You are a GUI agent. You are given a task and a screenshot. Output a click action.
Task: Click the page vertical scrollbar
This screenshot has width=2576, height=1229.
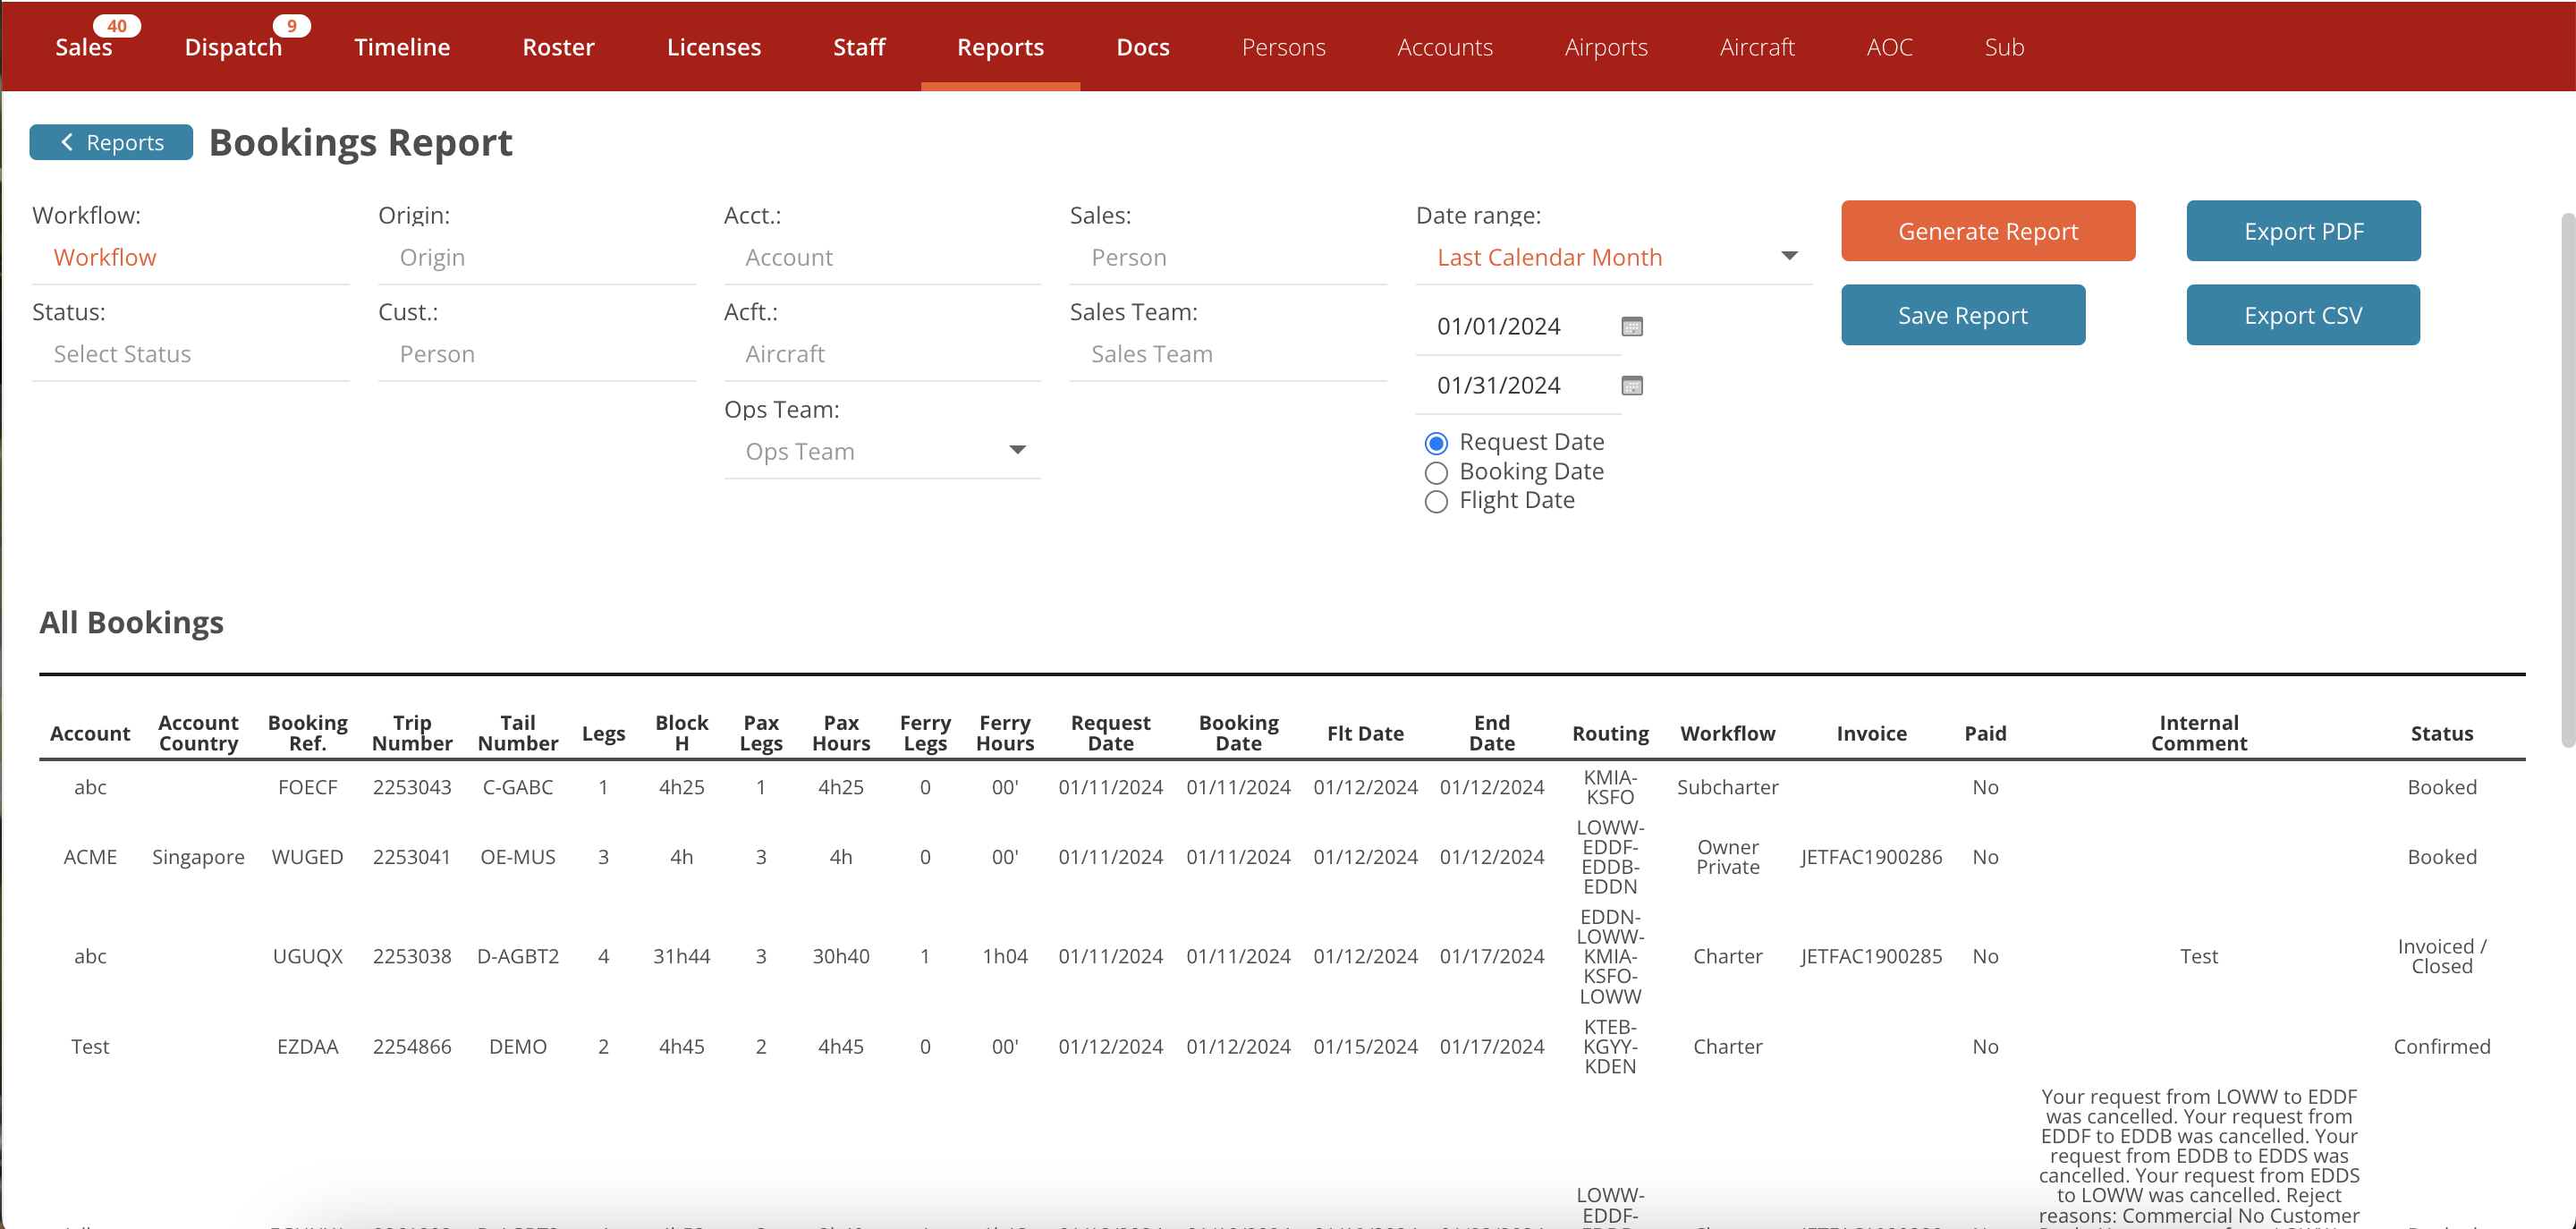2567,480
